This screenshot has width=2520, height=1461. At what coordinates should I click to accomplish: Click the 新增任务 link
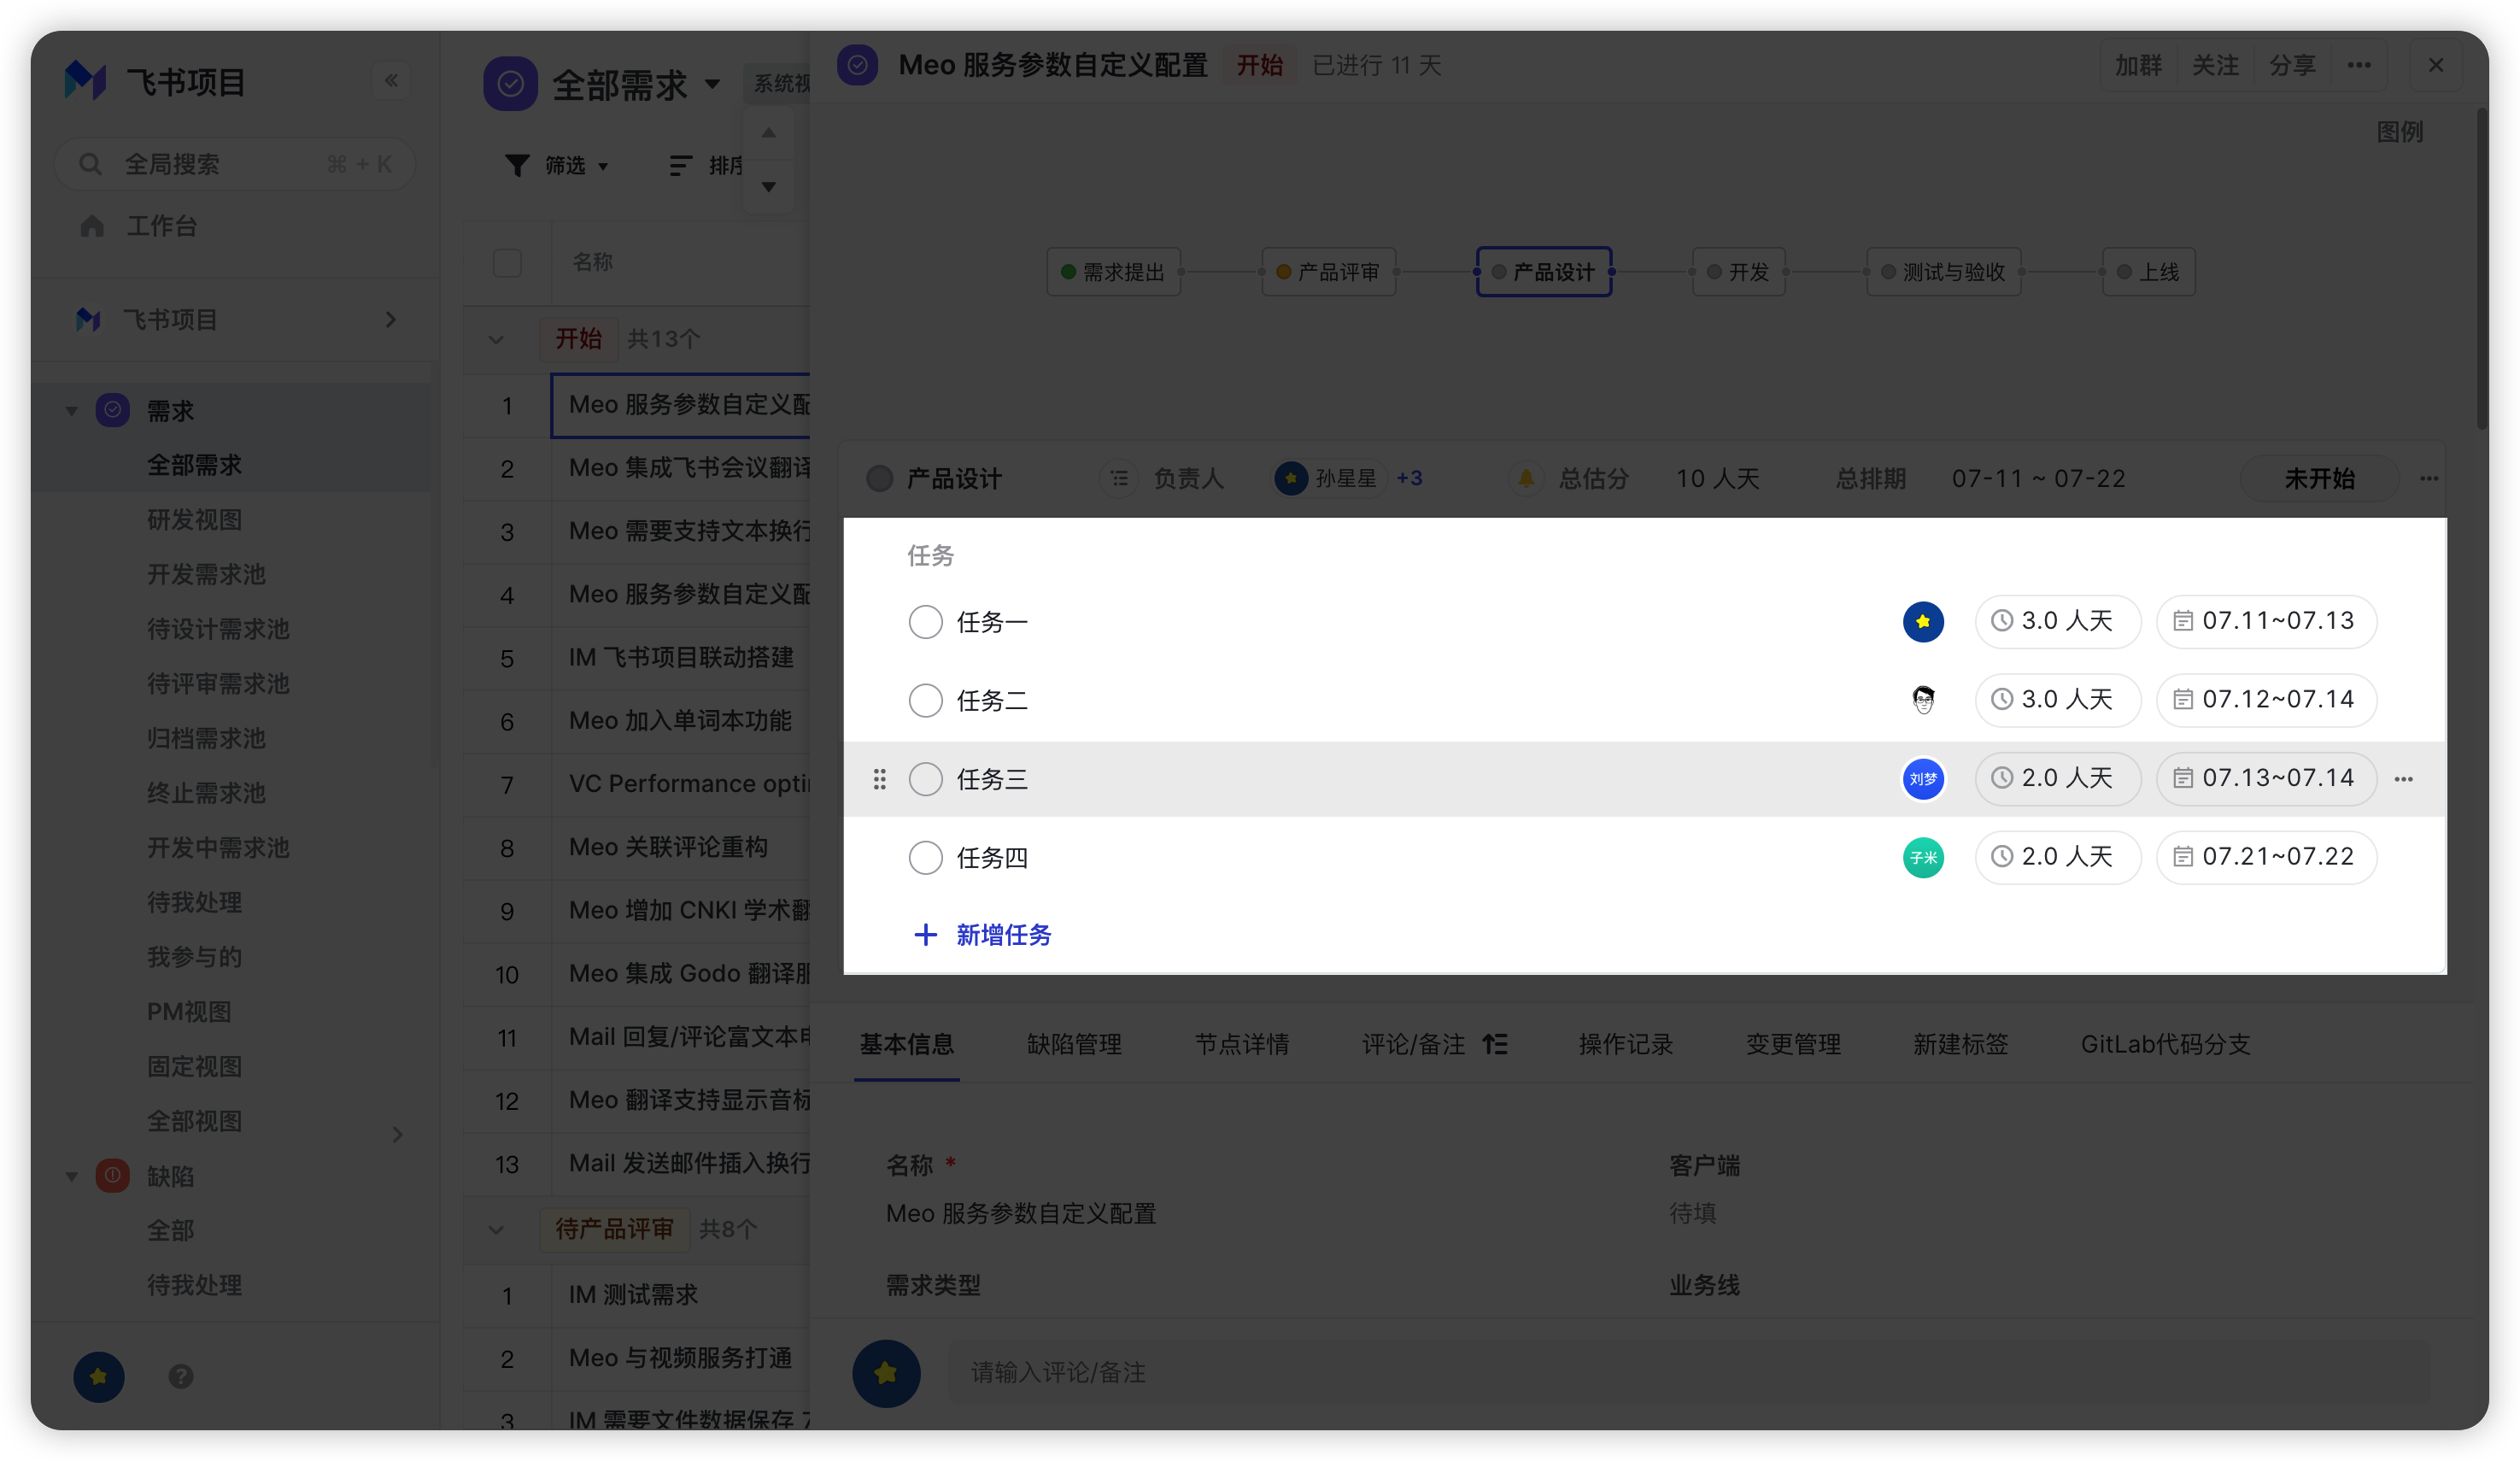coord(1003,935)
